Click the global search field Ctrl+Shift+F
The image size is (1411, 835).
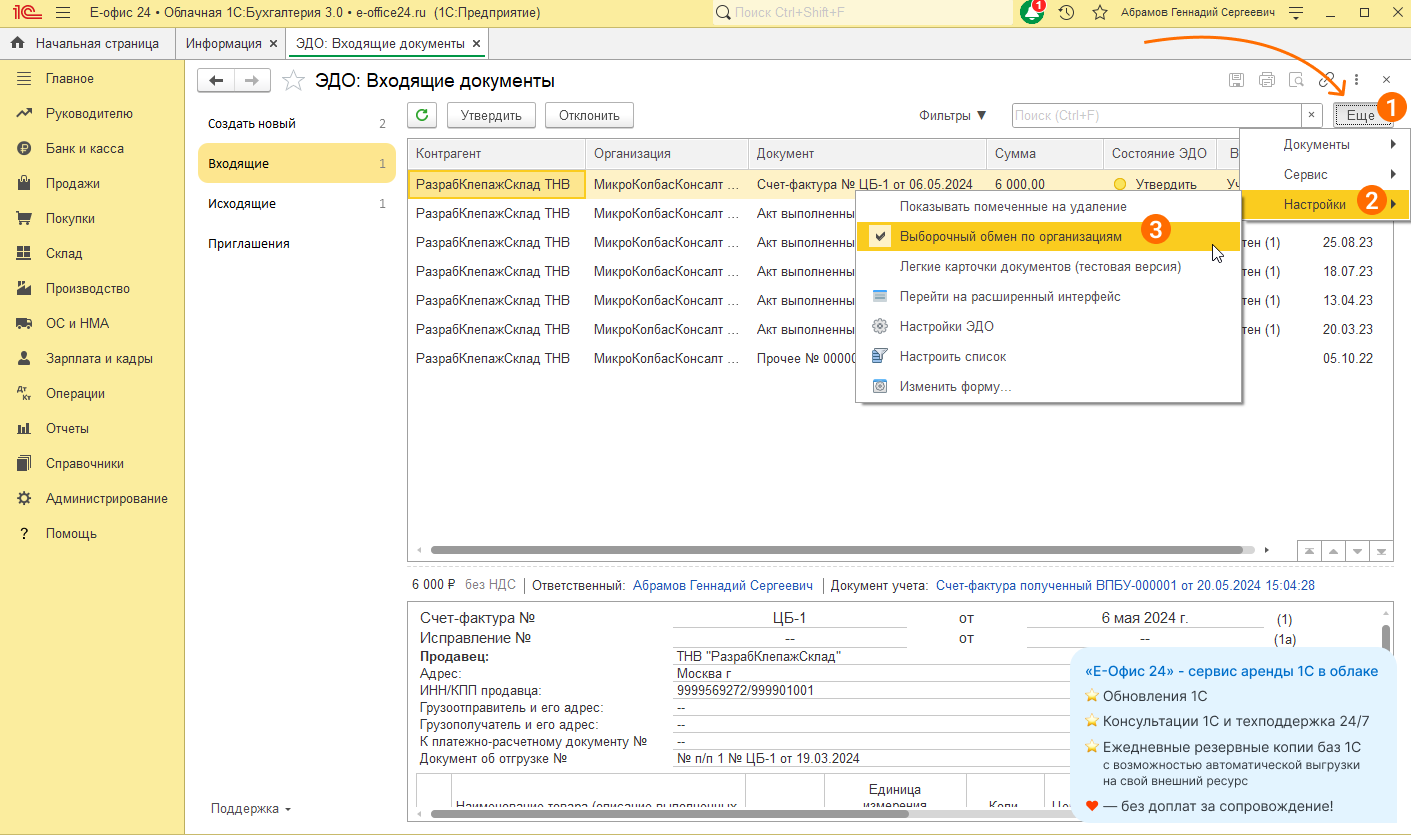[863, 13]
